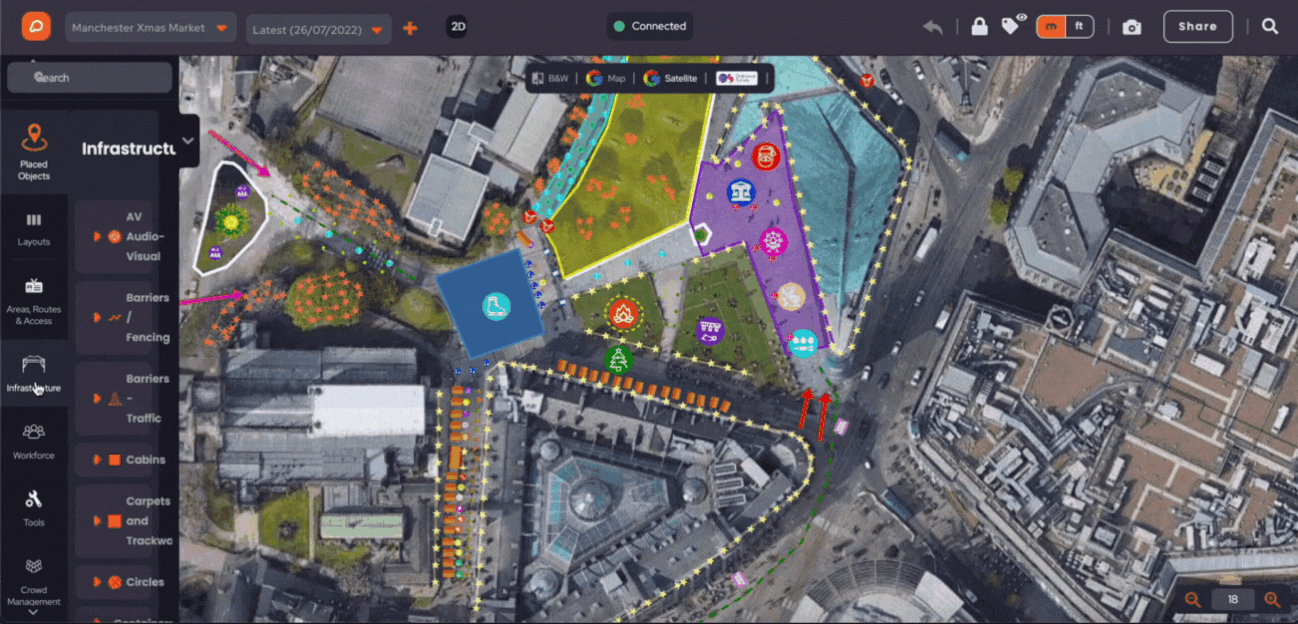Add new version with orange plus
1298x624 pixels.
410,29
